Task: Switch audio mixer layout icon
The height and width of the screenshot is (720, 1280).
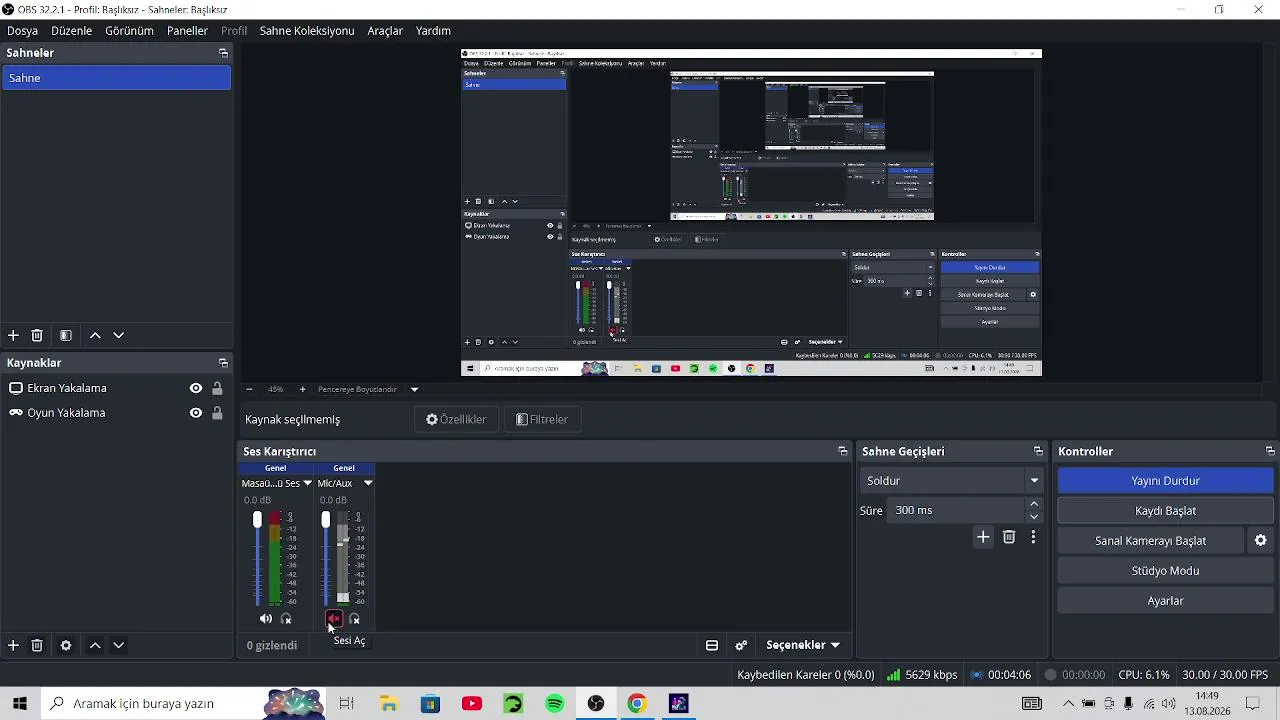Action: pyautogui.click(x=712, y=646)
